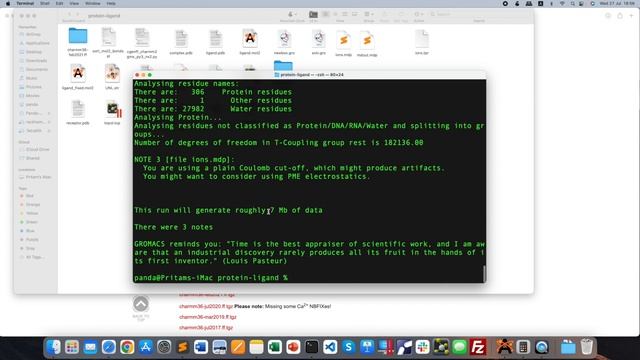Viewport: 640px width, 360px height.
Task: Open Spotlight search in menu bar
Action: click(572, 3)
